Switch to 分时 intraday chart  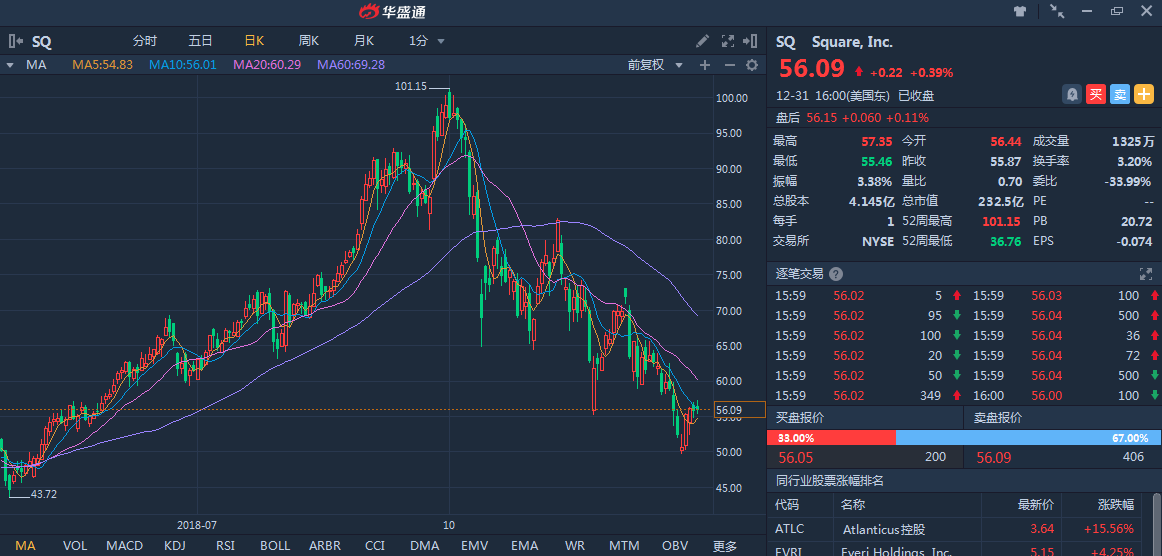coord(145,42)
